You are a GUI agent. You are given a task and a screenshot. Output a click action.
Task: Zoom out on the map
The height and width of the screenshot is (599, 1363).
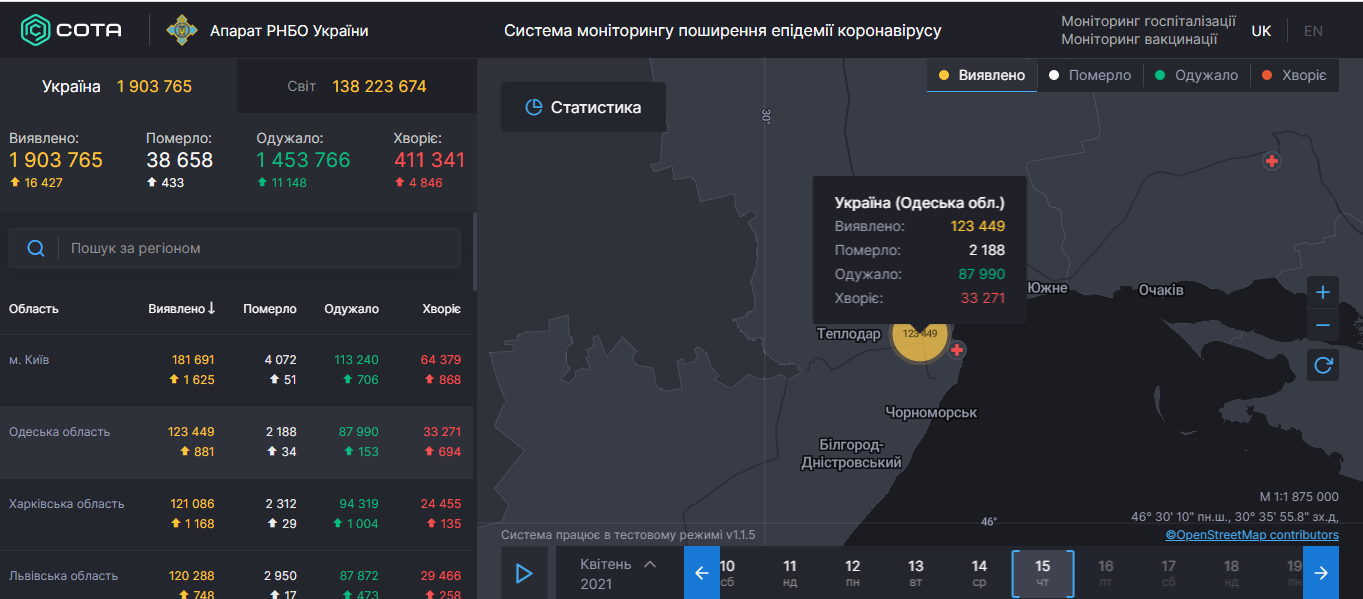coord(1322,324)
